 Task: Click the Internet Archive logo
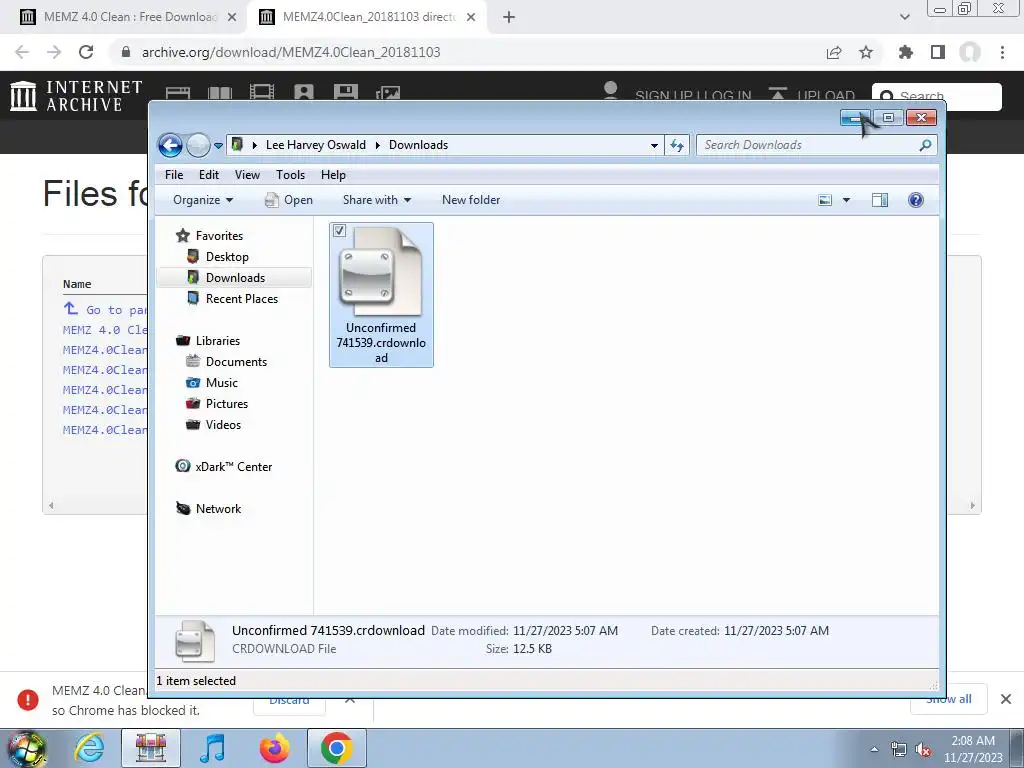click(x=76, y=96)
